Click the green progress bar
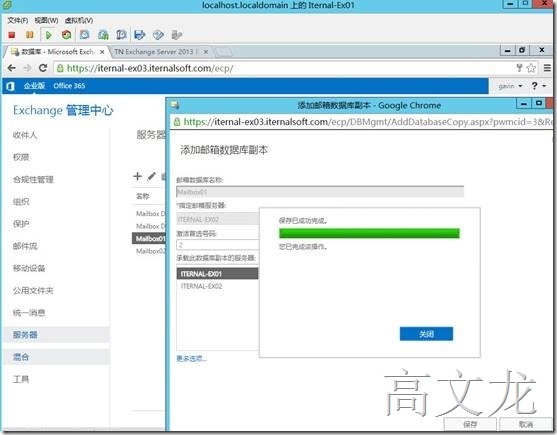Viewport: 557px width, 435px height. click(x=369, y=233)
